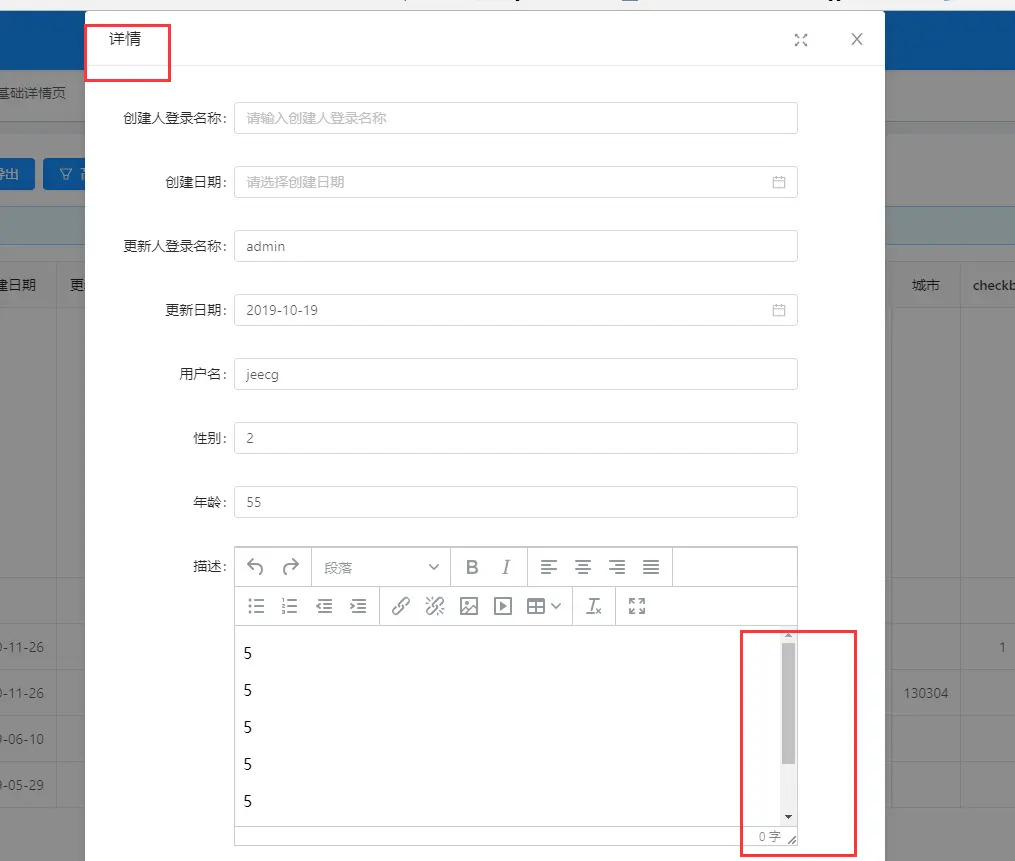Justify text in the editor
The height and width of the screenshot is (861, 1015).
click(x=651, y=567)
